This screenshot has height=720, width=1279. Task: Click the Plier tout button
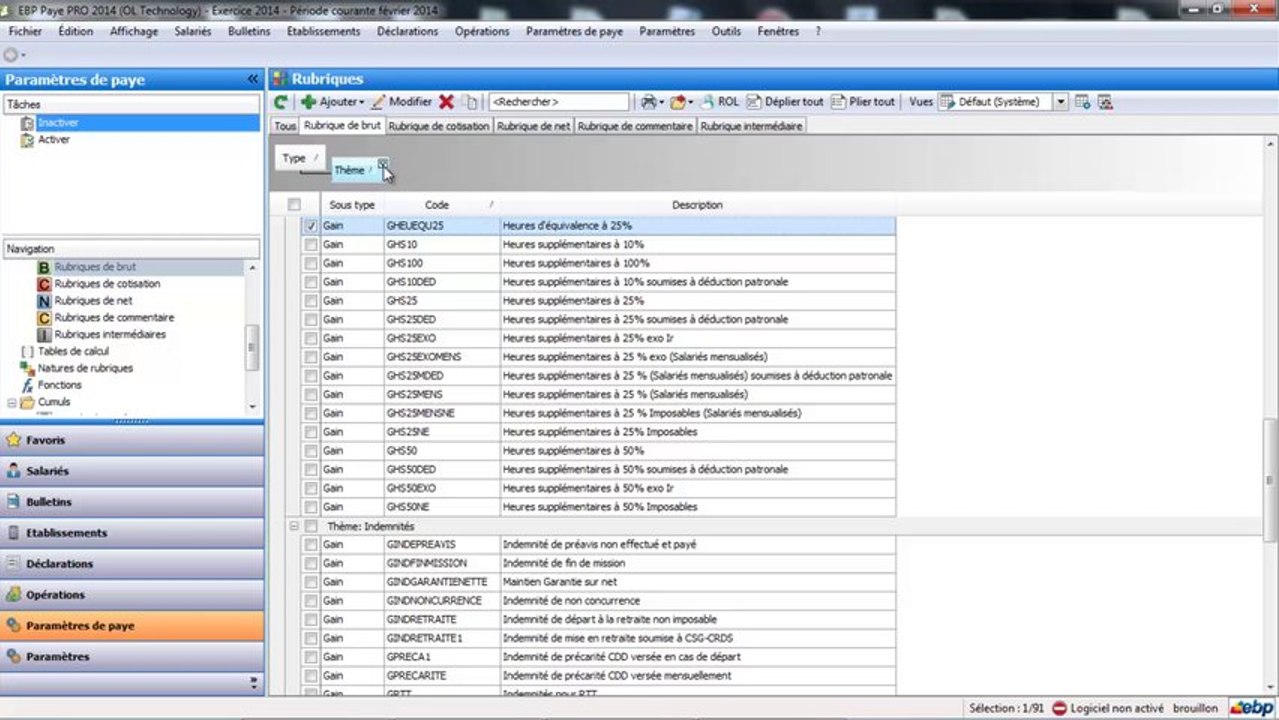(x=863, y=102)
